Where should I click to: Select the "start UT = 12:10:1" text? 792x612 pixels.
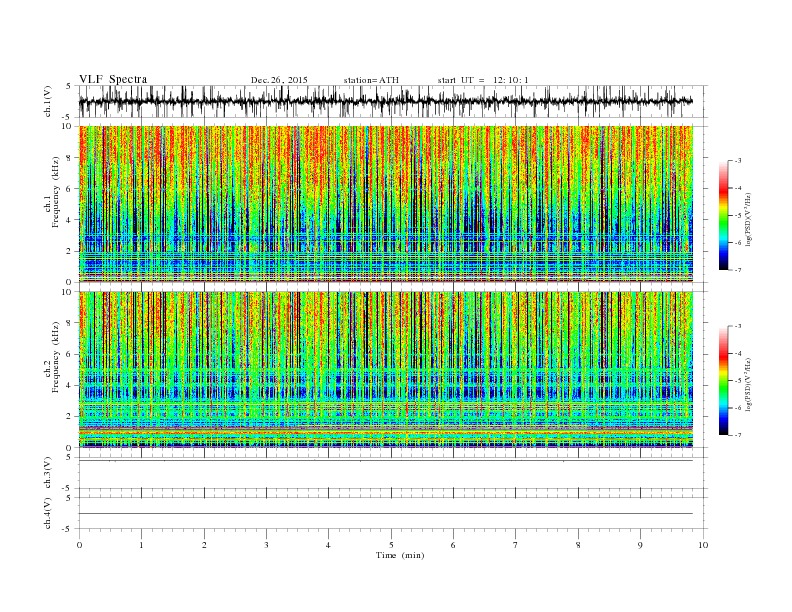pos(483,80)
